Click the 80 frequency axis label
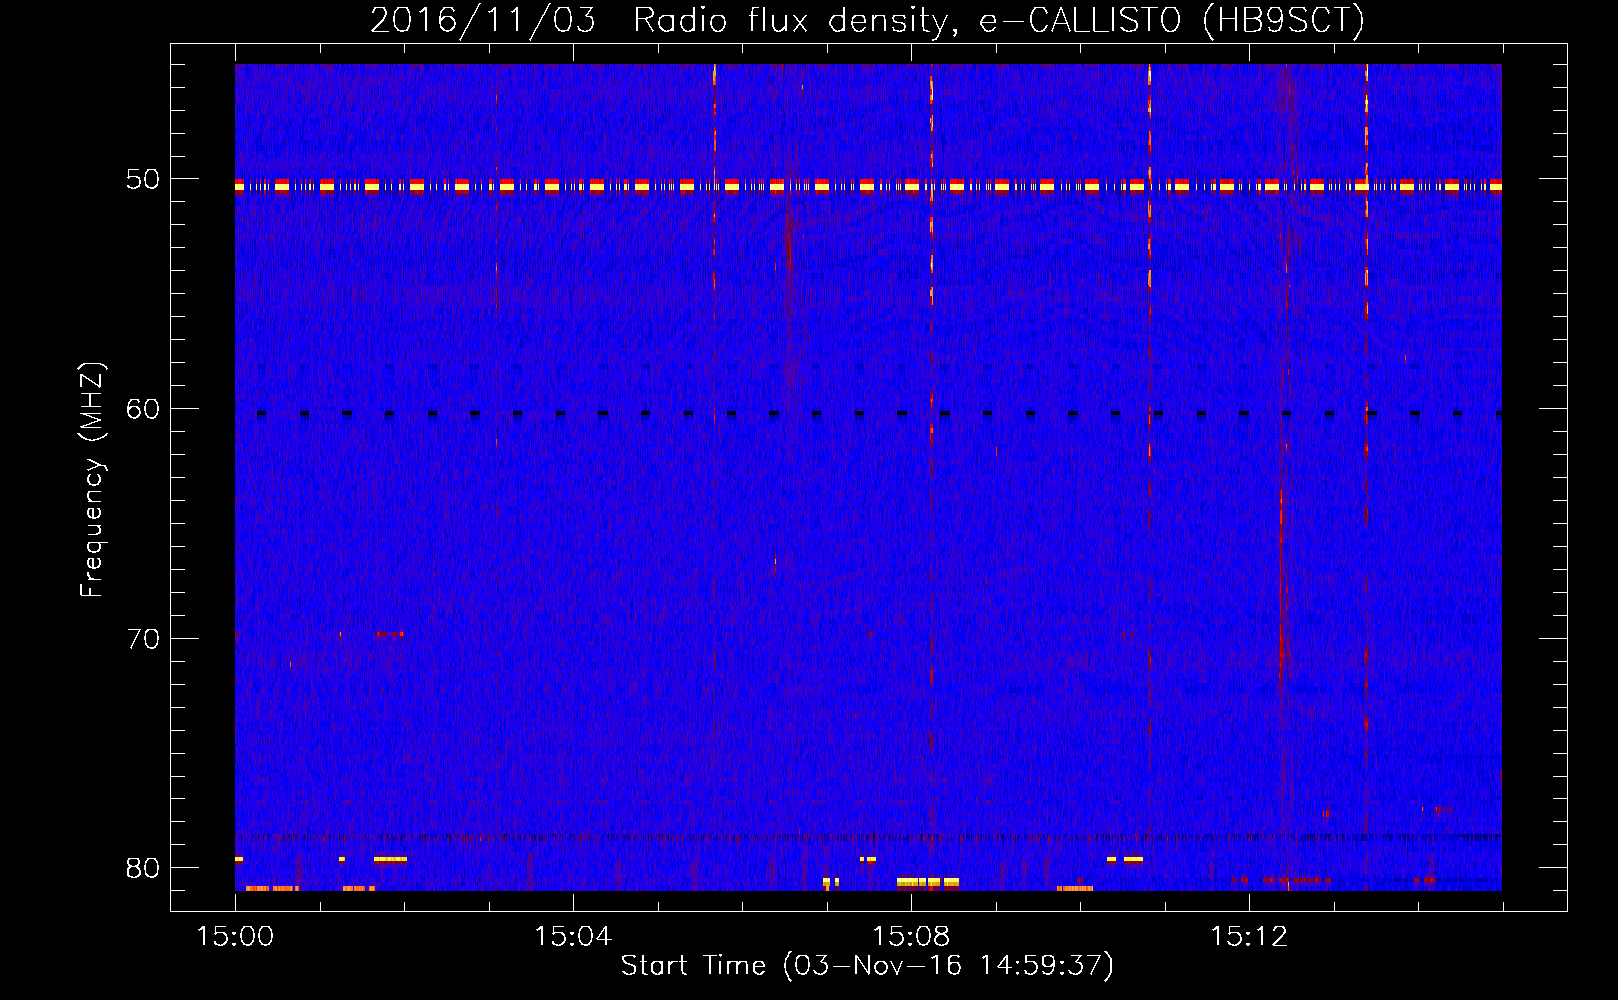This screenshot has height=1000, width=1618. coord(143,868)
